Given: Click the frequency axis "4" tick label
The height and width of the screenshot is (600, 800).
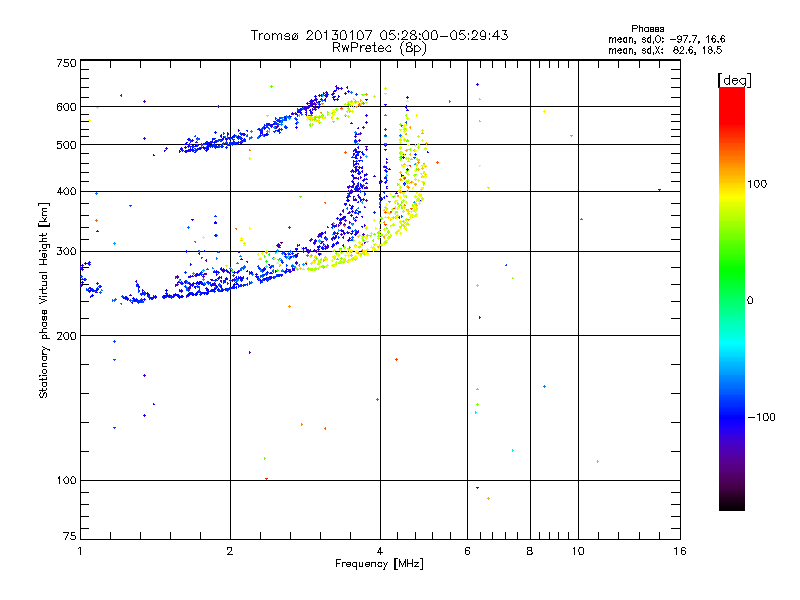Looking at the screenshot, I should coord(380,551).
